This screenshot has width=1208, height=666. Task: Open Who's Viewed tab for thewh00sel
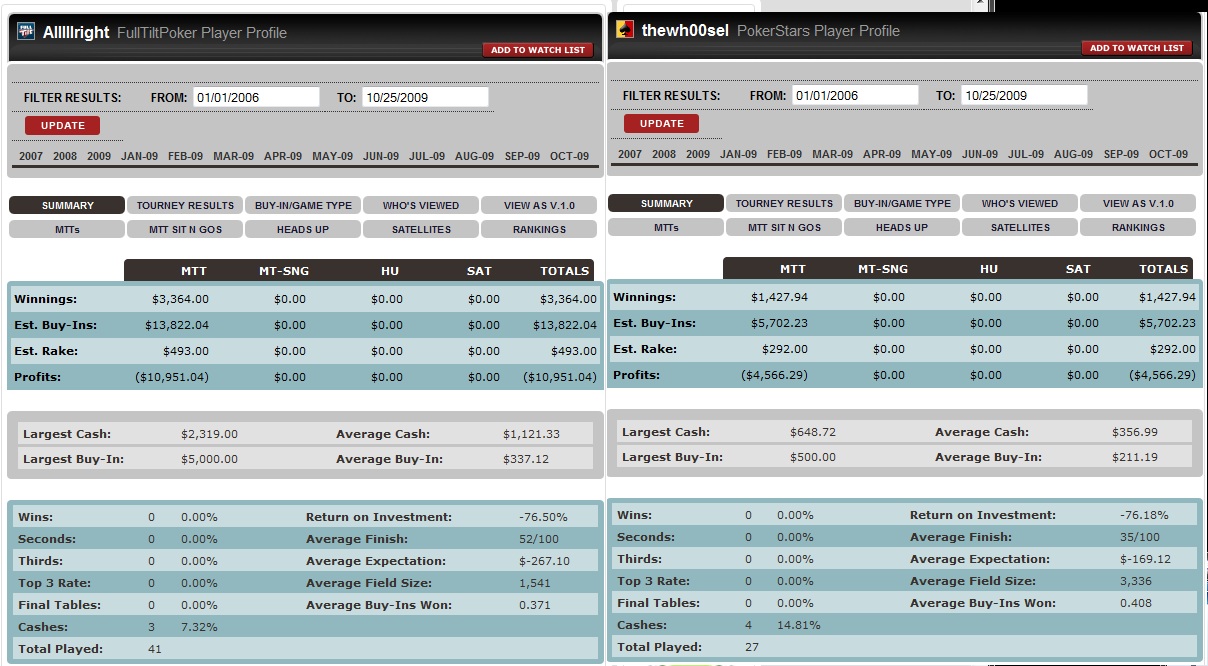pos(1020,203)
